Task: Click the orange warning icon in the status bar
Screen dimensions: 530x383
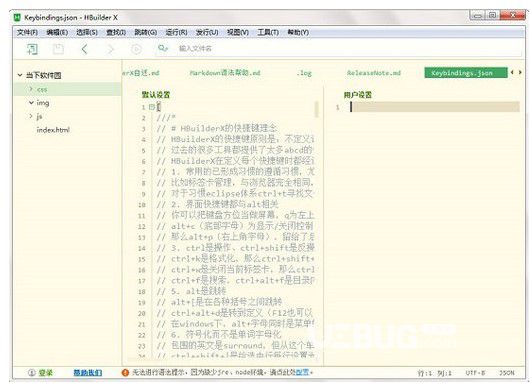Action: click(125, 373)
